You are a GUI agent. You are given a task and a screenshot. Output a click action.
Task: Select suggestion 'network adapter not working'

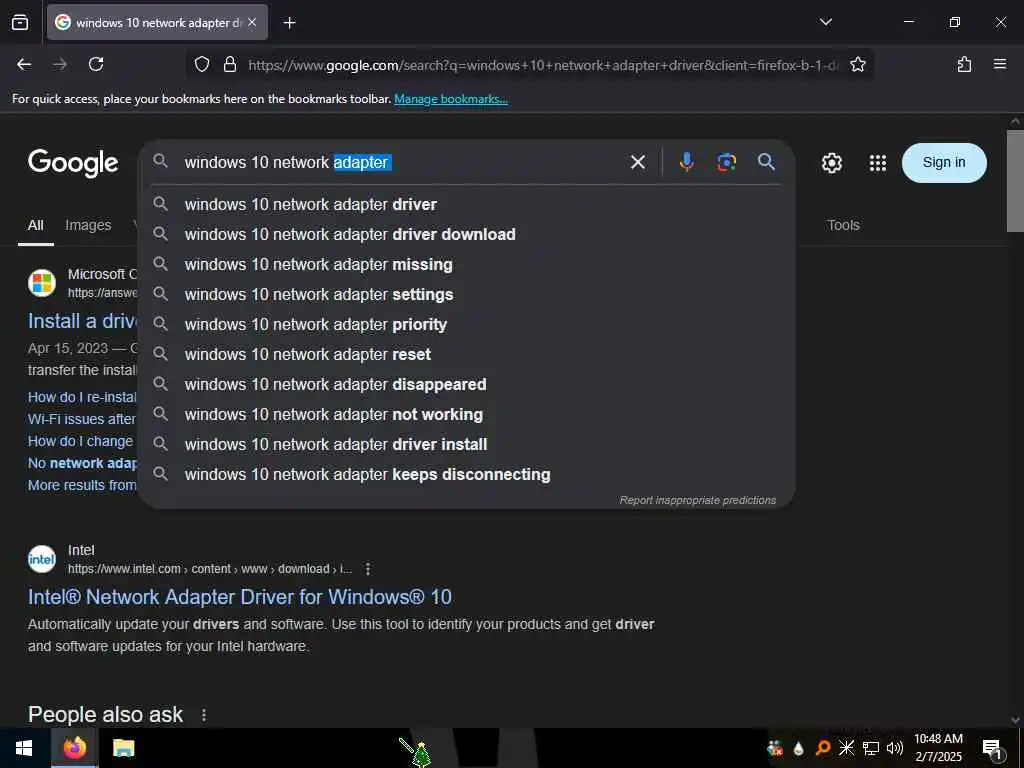pos(466,415)
